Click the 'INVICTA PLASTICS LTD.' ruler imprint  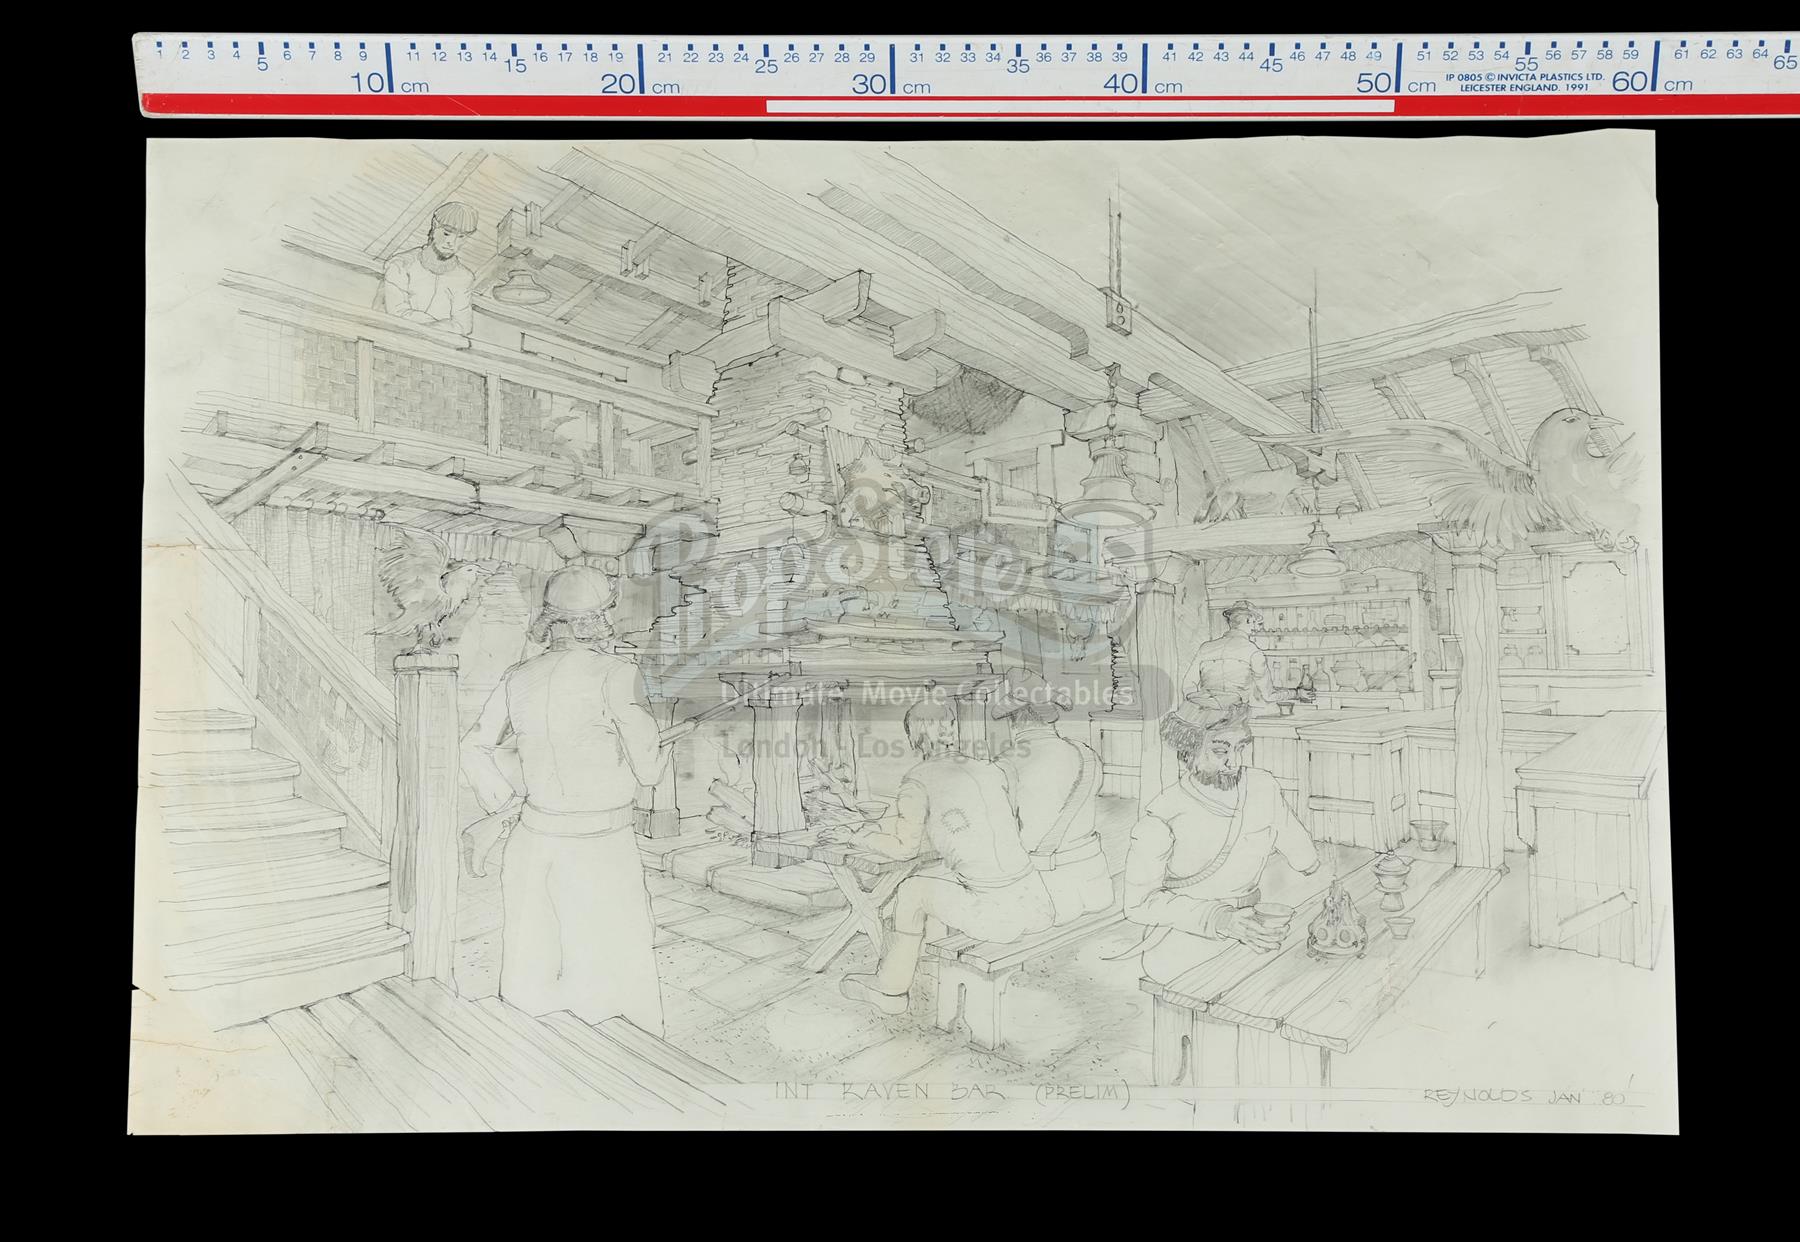[1550, 76]
